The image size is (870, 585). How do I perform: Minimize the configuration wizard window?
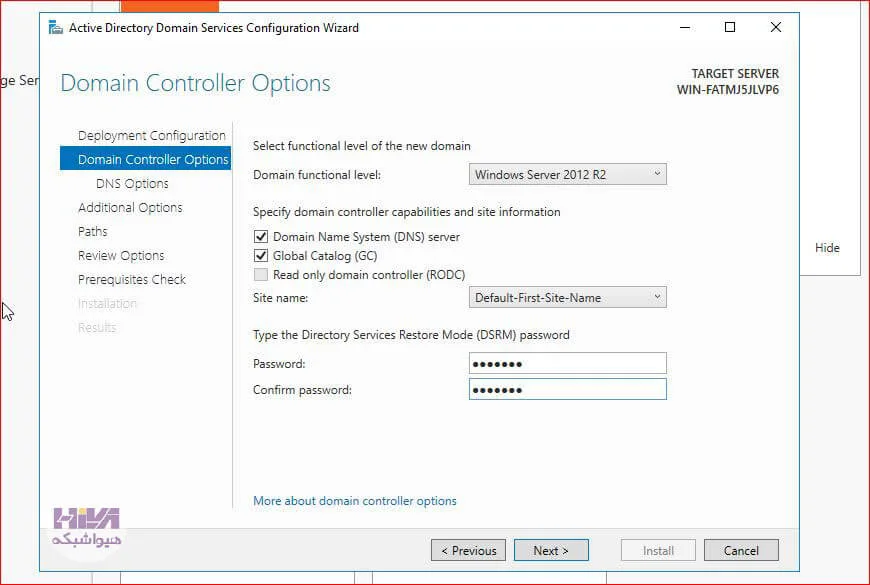685,27
